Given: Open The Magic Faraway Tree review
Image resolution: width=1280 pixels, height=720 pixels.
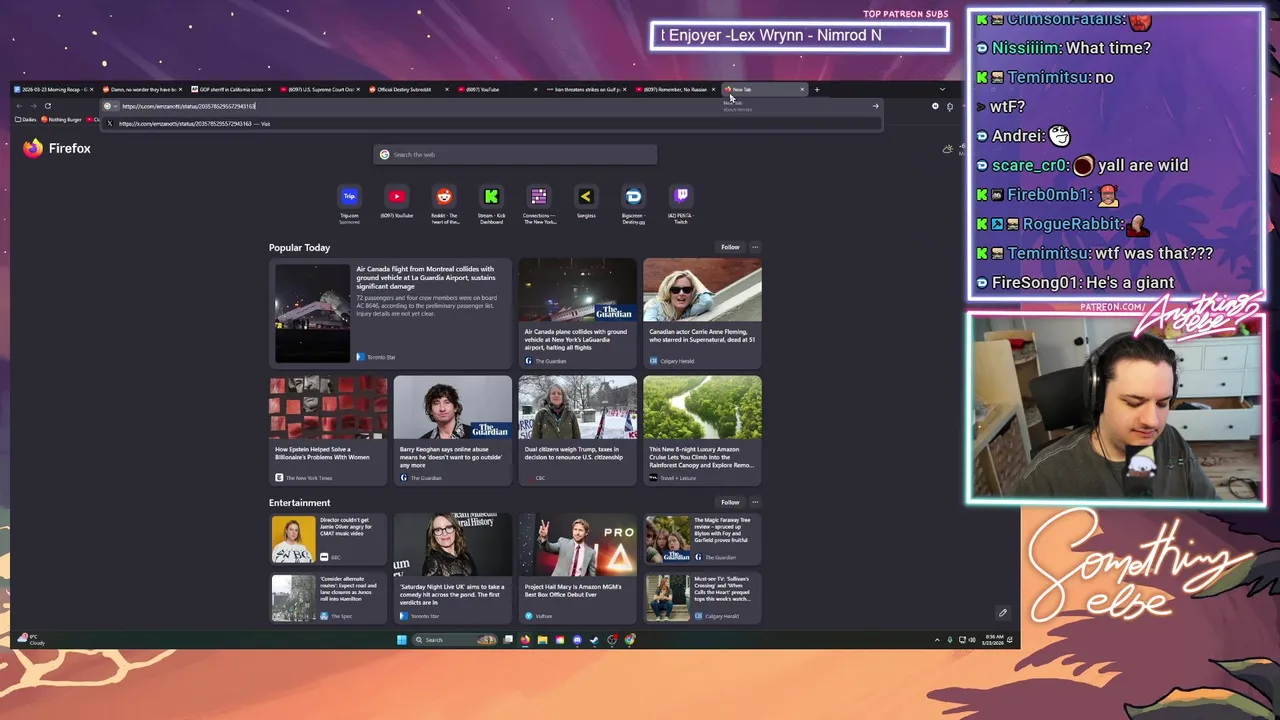Looking at the screenshot, I should click(702, 539).
